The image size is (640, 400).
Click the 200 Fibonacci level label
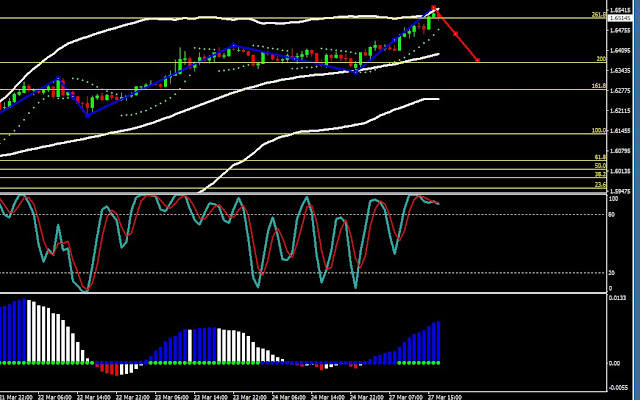601,59
